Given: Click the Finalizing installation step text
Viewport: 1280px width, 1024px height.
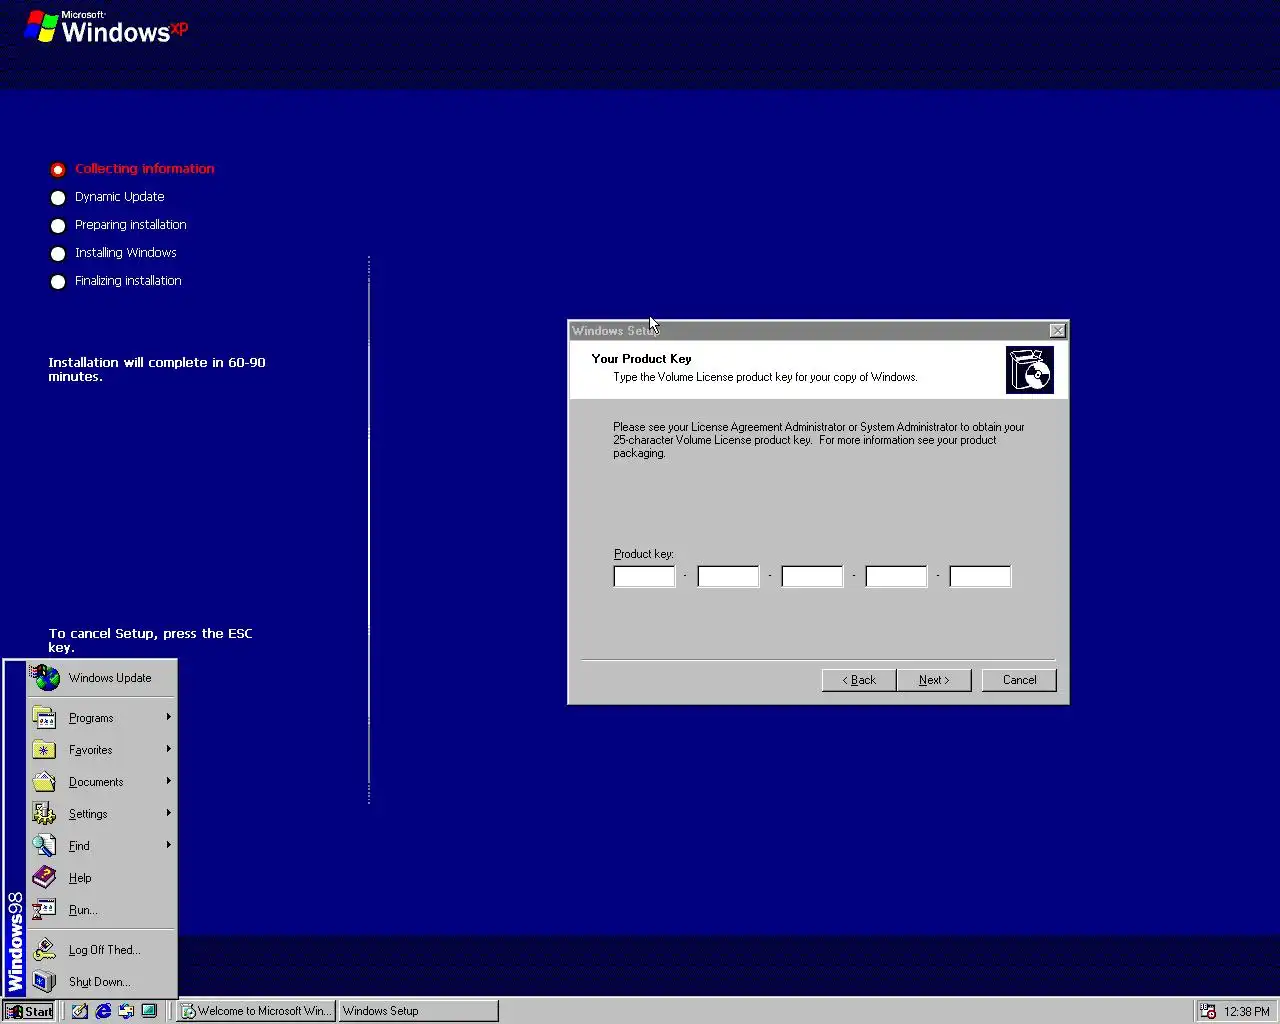Looking at the screenshot, I should pos(128,281).
